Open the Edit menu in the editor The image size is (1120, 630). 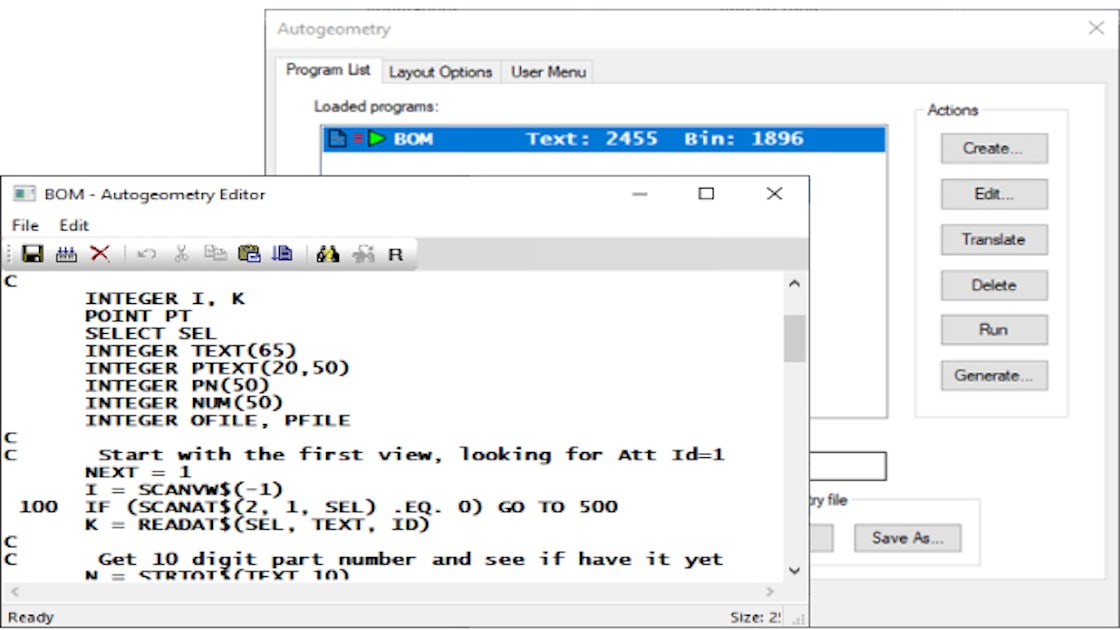tap(74, 225)
